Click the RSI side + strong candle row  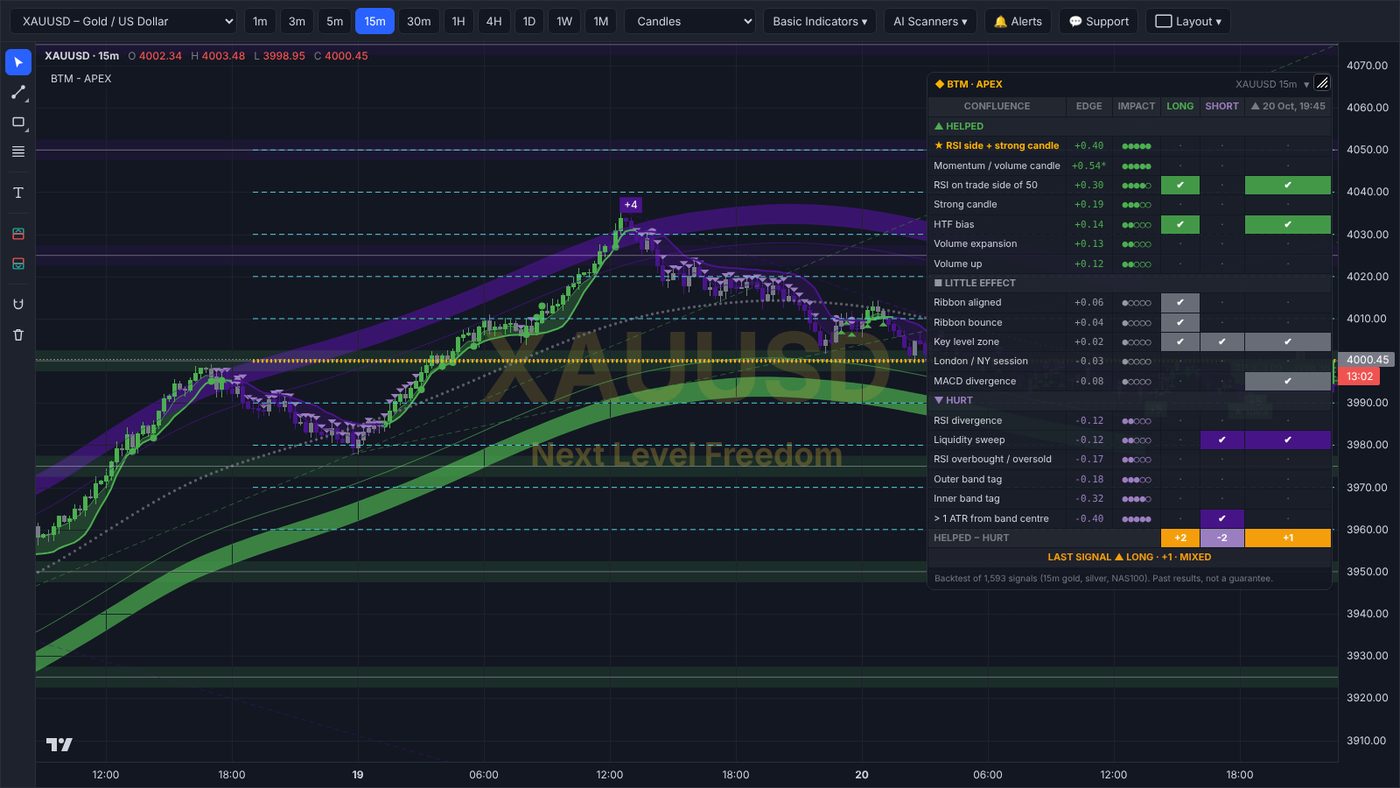click(x=1130, y=146)
